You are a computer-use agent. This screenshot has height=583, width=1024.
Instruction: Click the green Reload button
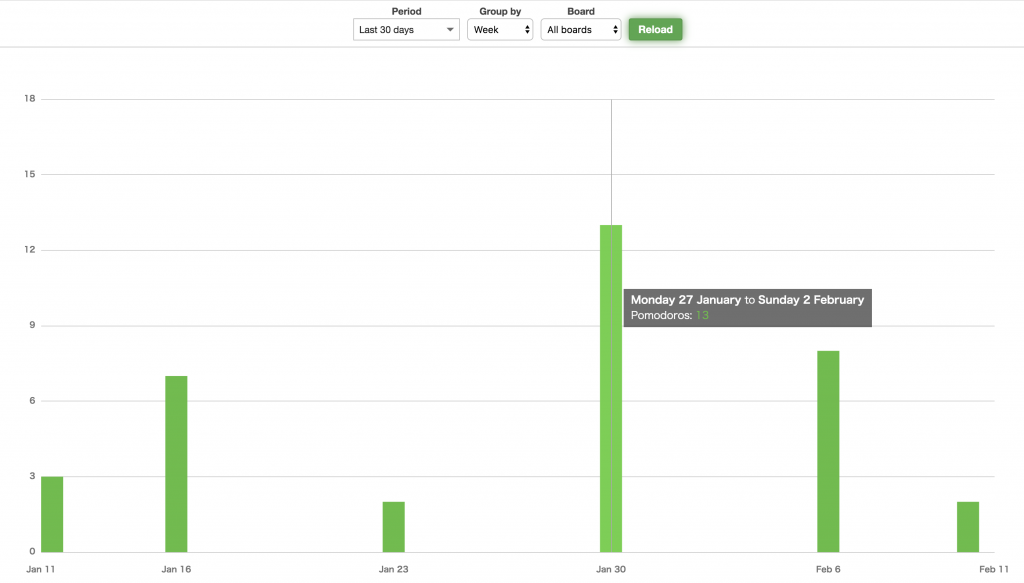(x=655, y=29)
